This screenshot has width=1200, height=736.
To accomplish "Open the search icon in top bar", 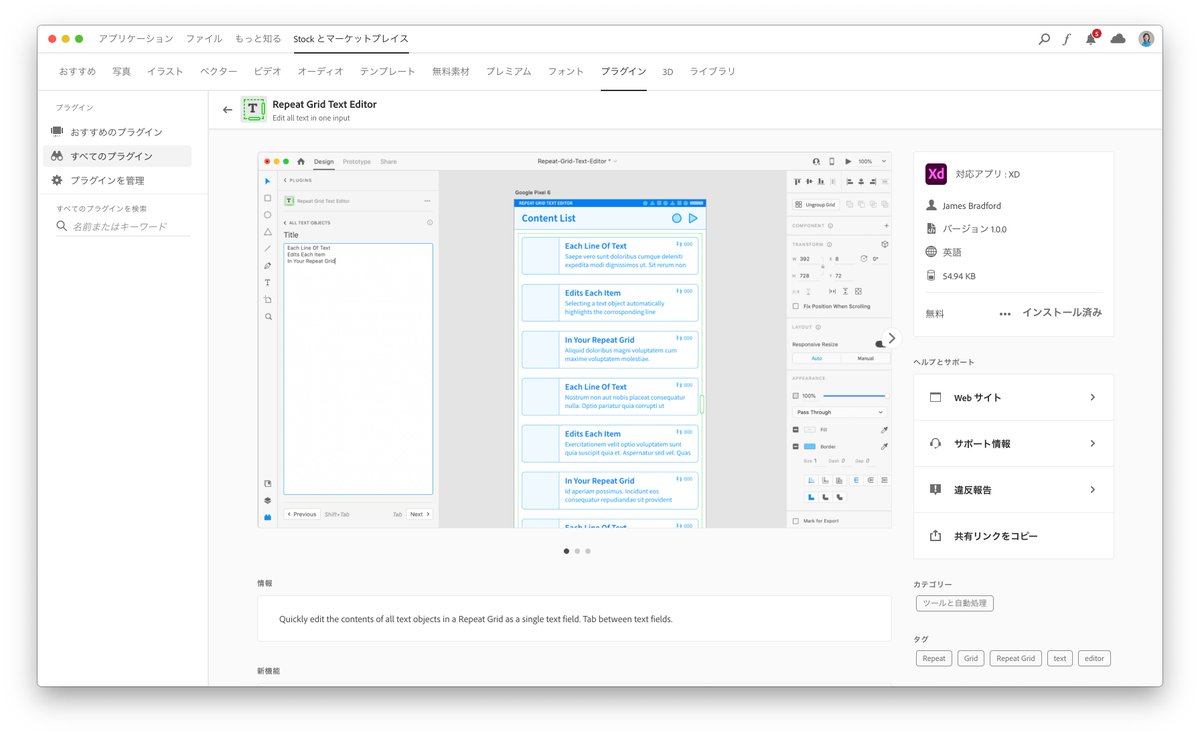I will pyautogui.click(x=1044, y=39).
